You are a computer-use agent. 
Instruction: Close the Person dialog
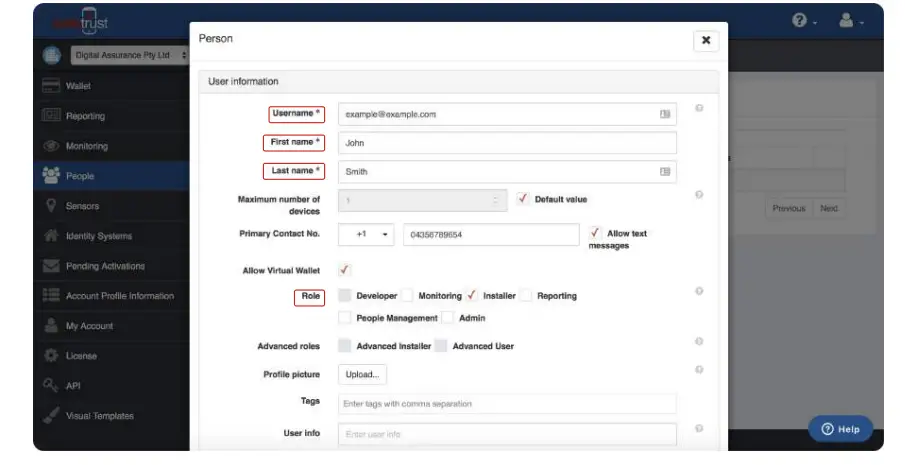[x=705, y=41]
